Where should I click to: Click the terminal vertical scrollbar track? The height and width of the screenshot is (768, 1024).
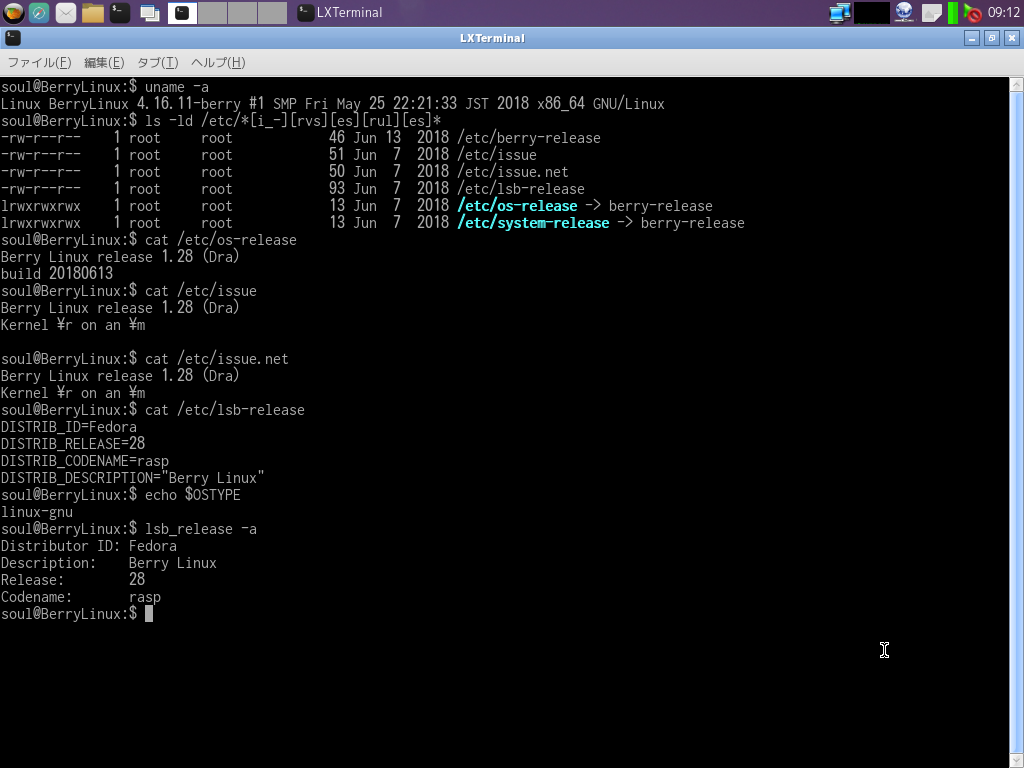1016,422
